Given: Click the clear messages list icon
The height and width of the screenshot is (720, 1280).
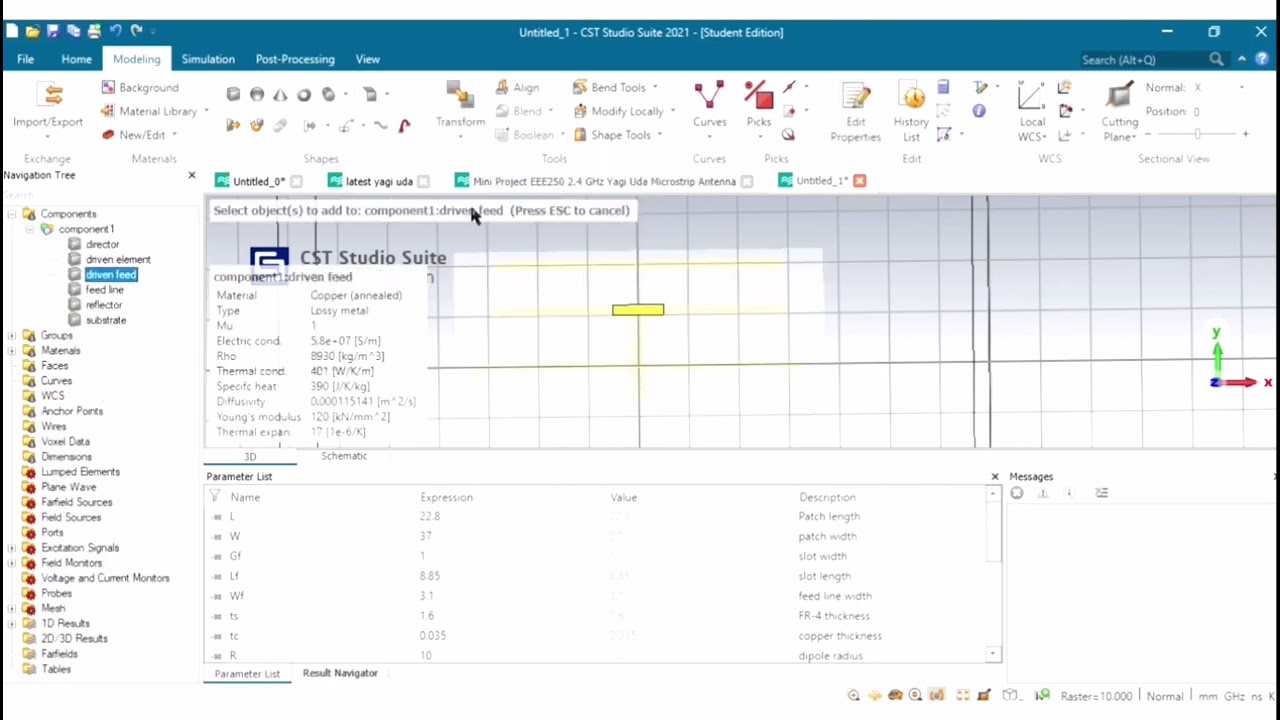Looking at the screenshot, I should point(1101,493).
